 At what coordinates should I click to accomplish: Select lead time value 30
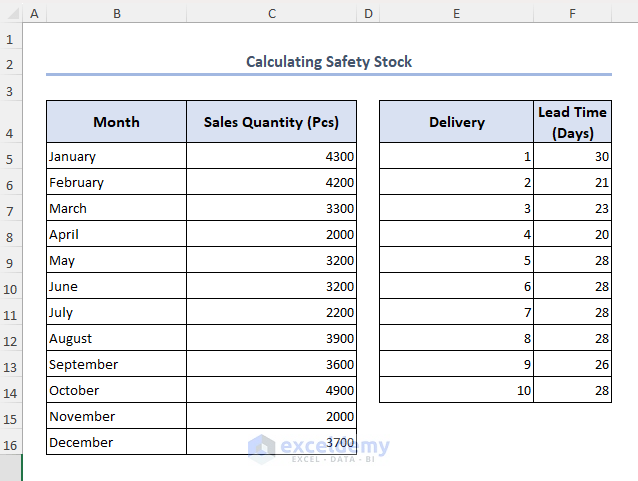click(x=572, y=157)
